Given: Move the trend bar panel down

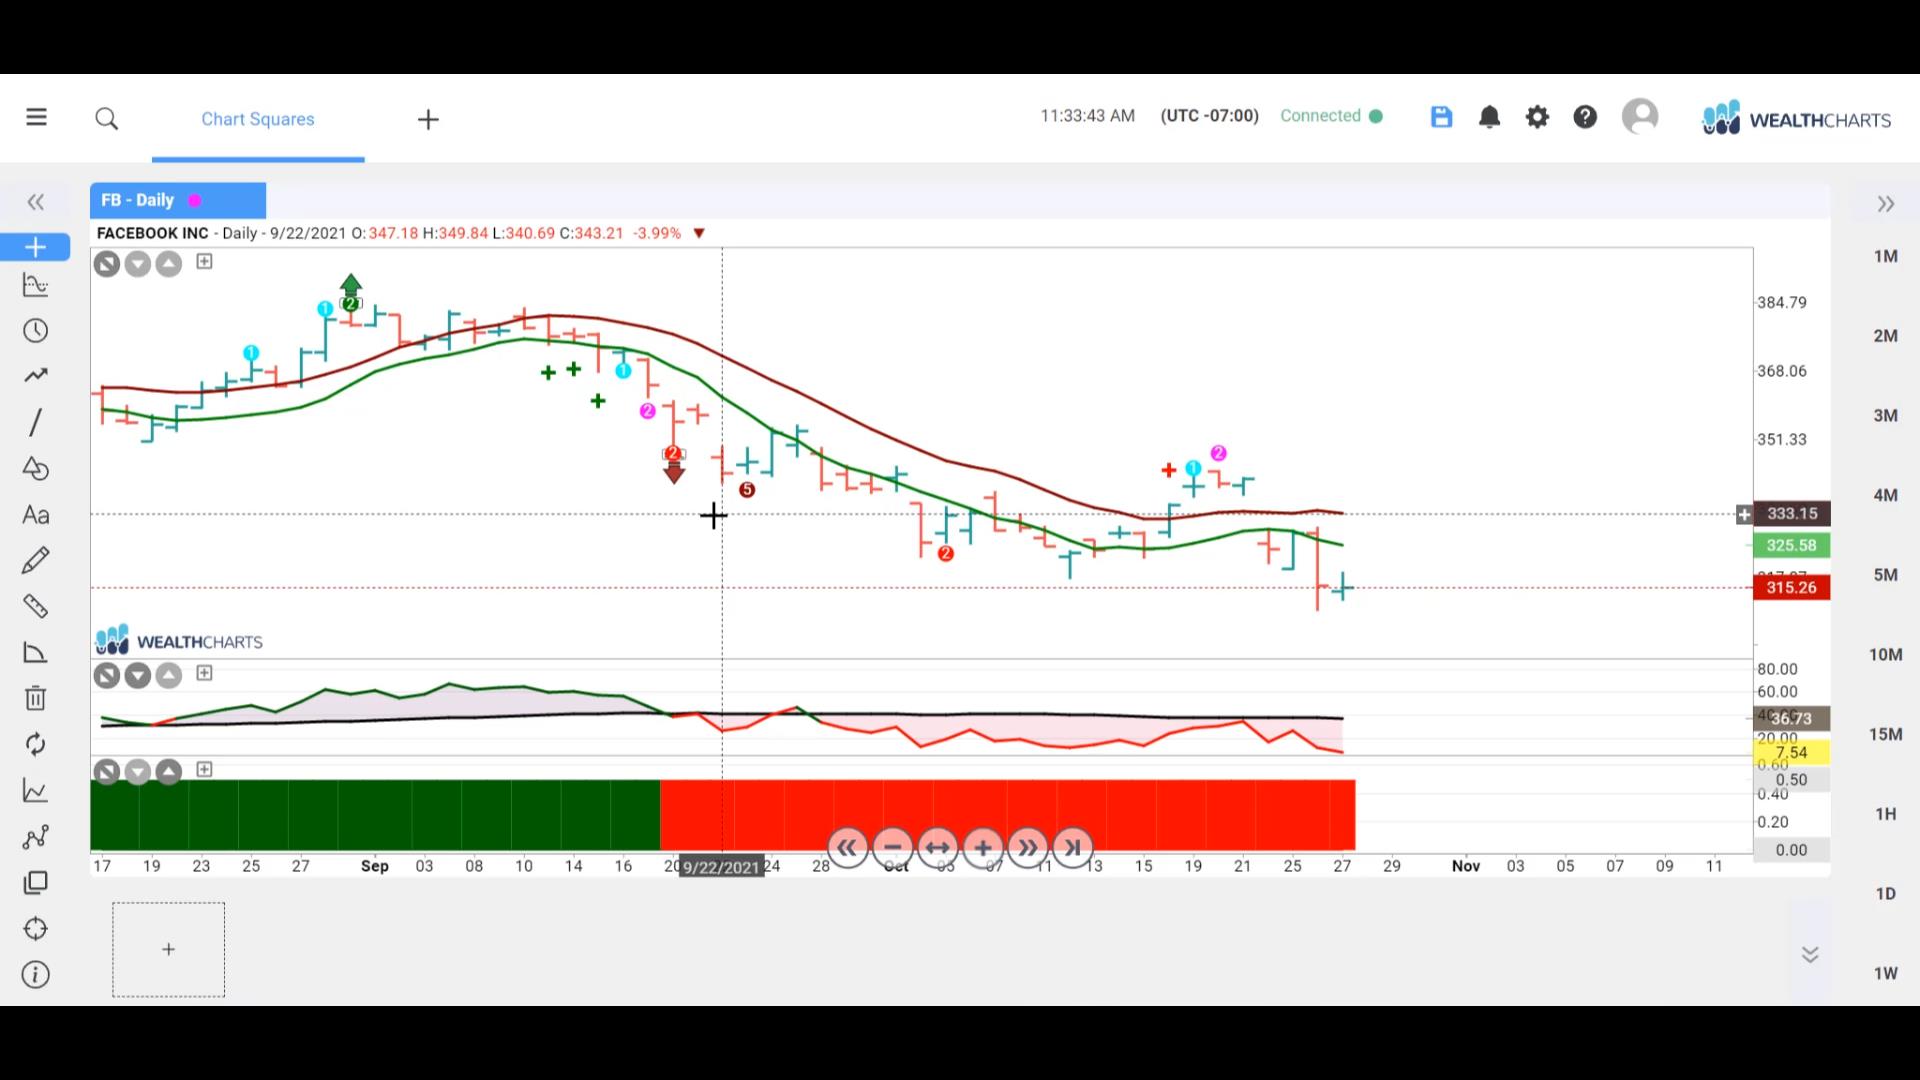Looking at the screenshot, I should pyautogui.click(x=138, y=772).
